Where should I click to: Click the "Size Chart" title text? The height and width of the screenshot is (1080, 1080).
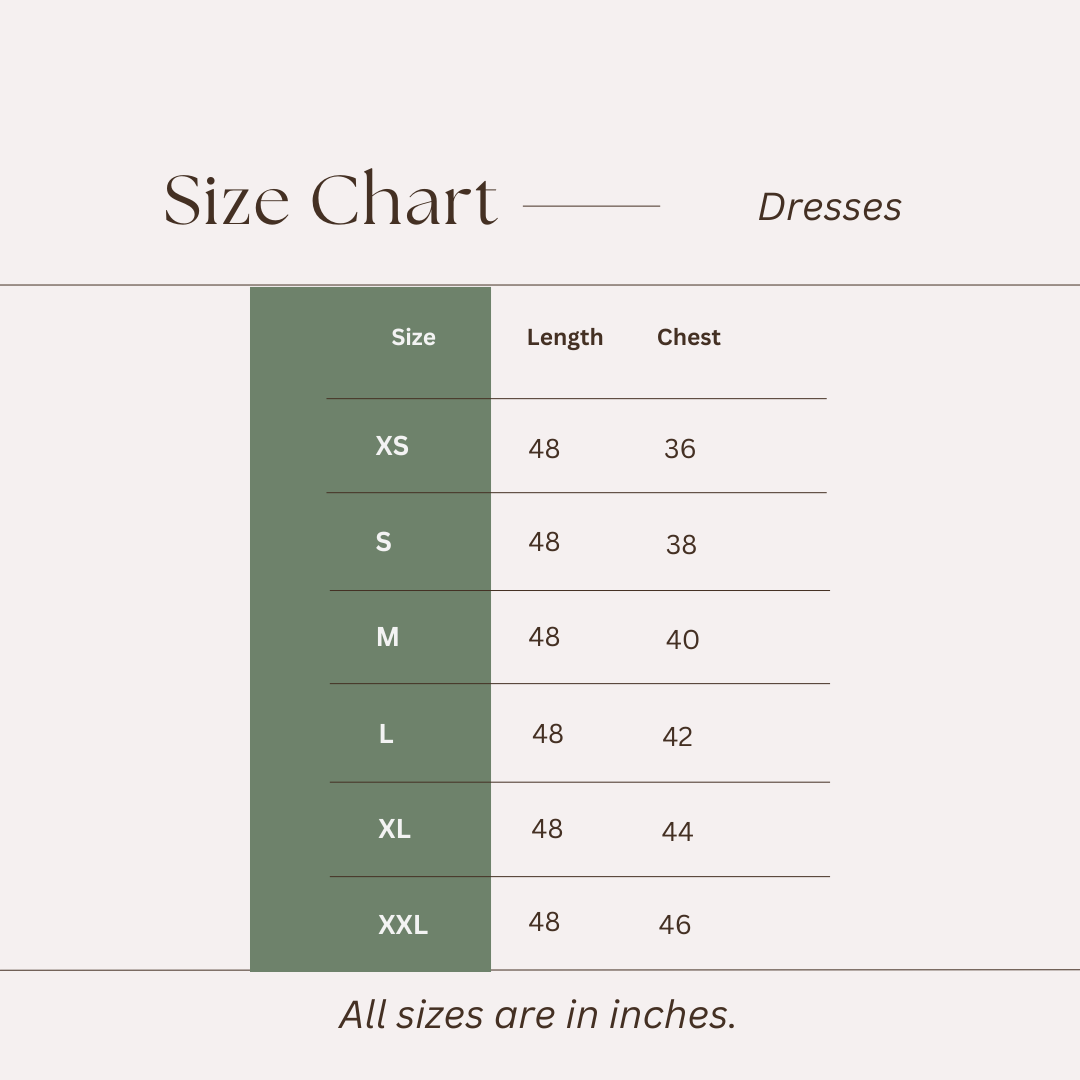pos(330,201)
